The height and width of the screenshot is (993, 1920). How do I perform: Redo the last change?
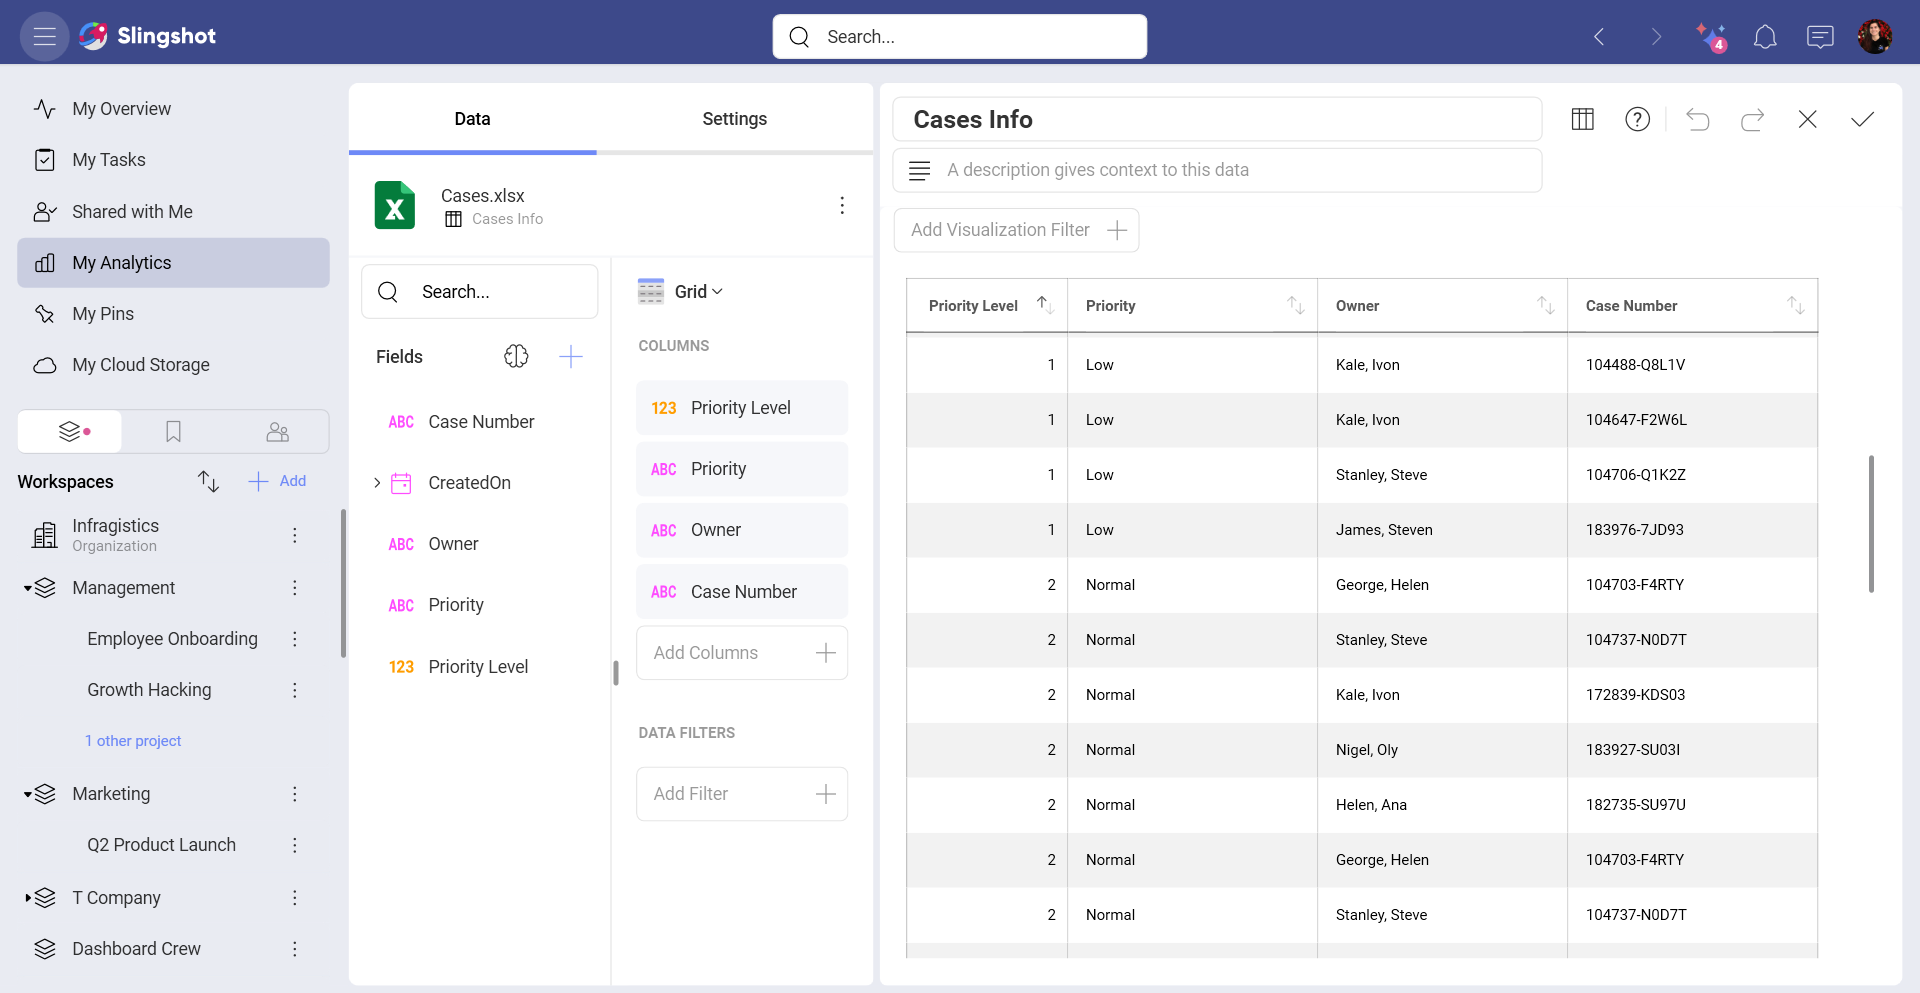[x=1752, y=119]
